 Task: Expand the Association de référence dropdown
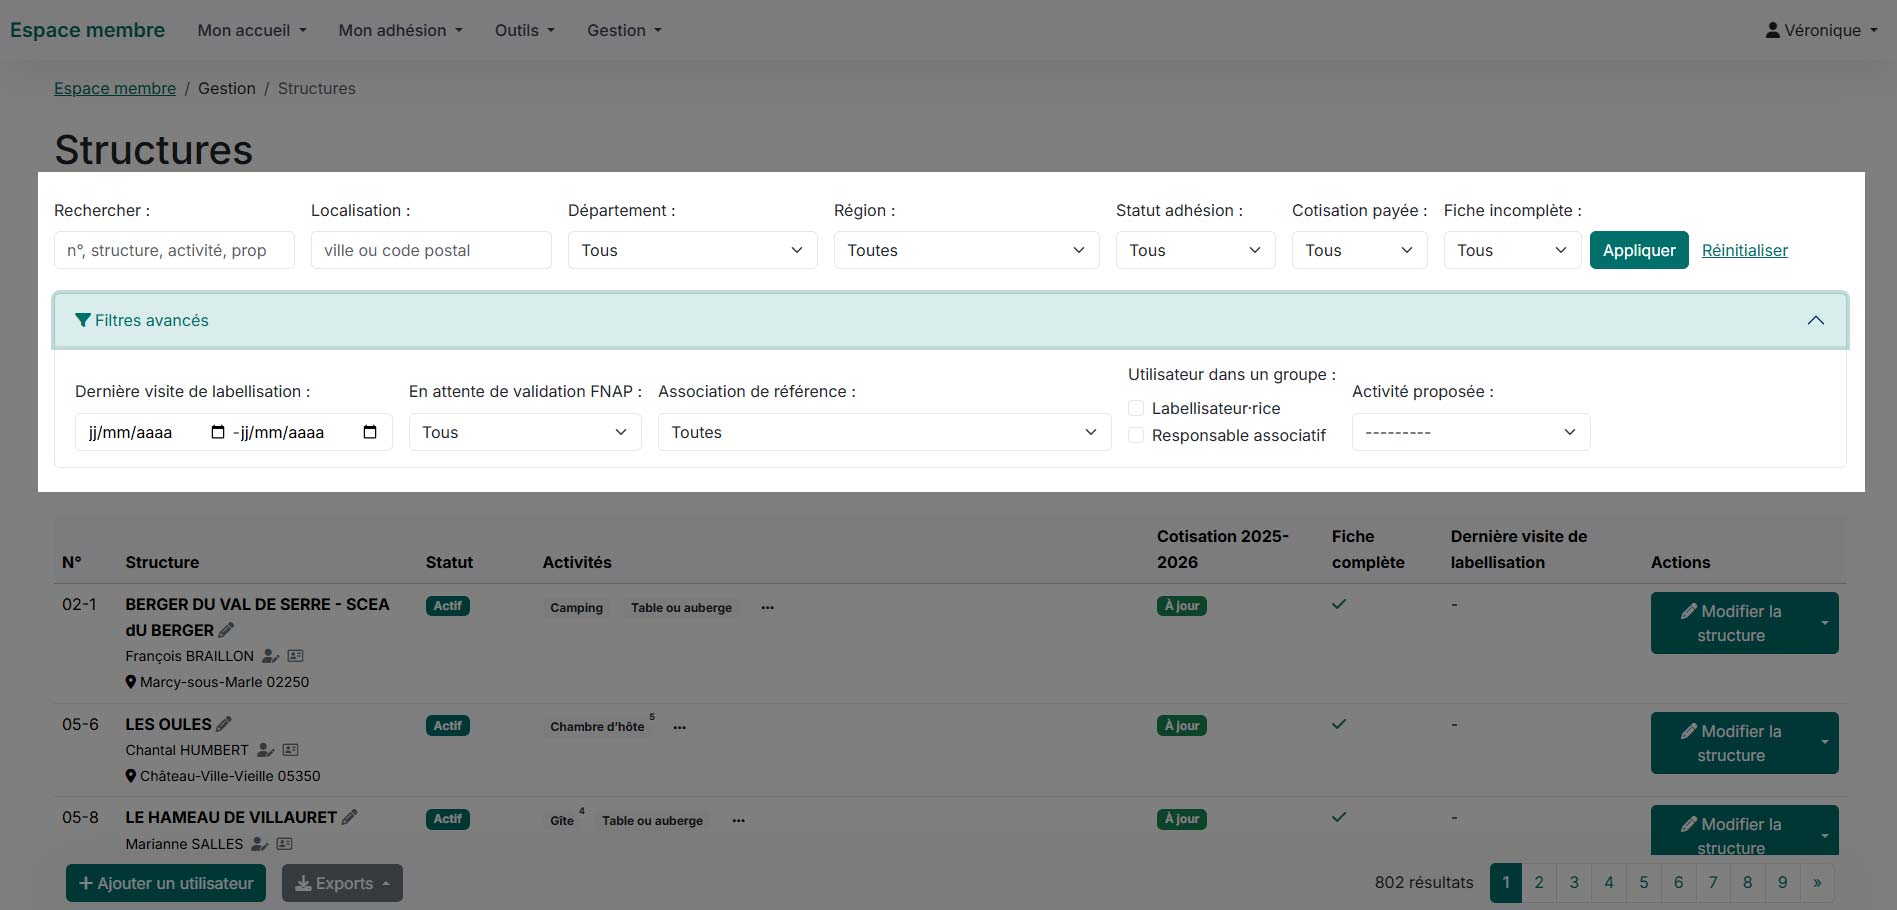[884, 432]
